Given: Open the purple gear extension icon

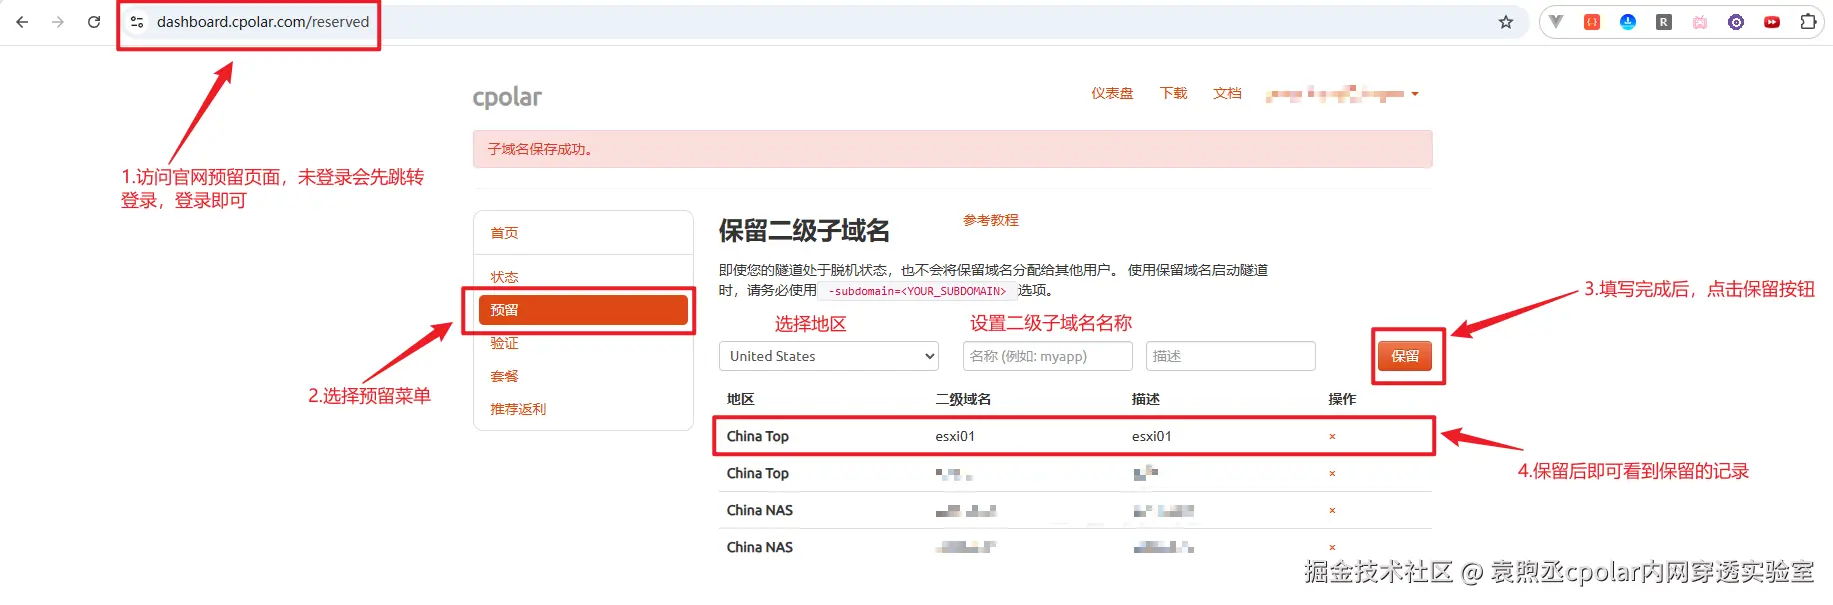Looking at the screenshot, I should (1736, 22).
